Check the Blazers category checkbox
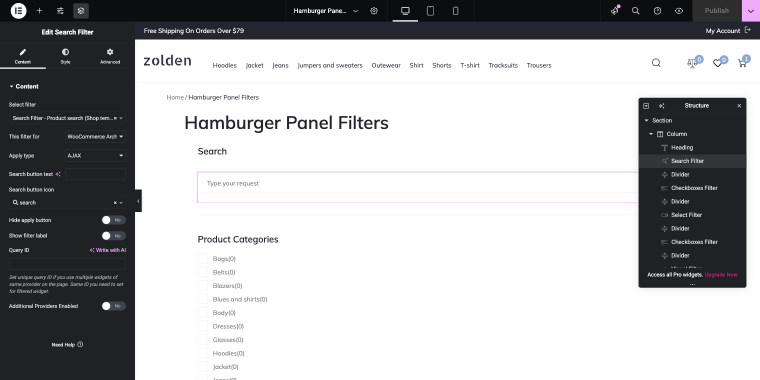This screenshot has width=760, height=380. coord(203,285)
